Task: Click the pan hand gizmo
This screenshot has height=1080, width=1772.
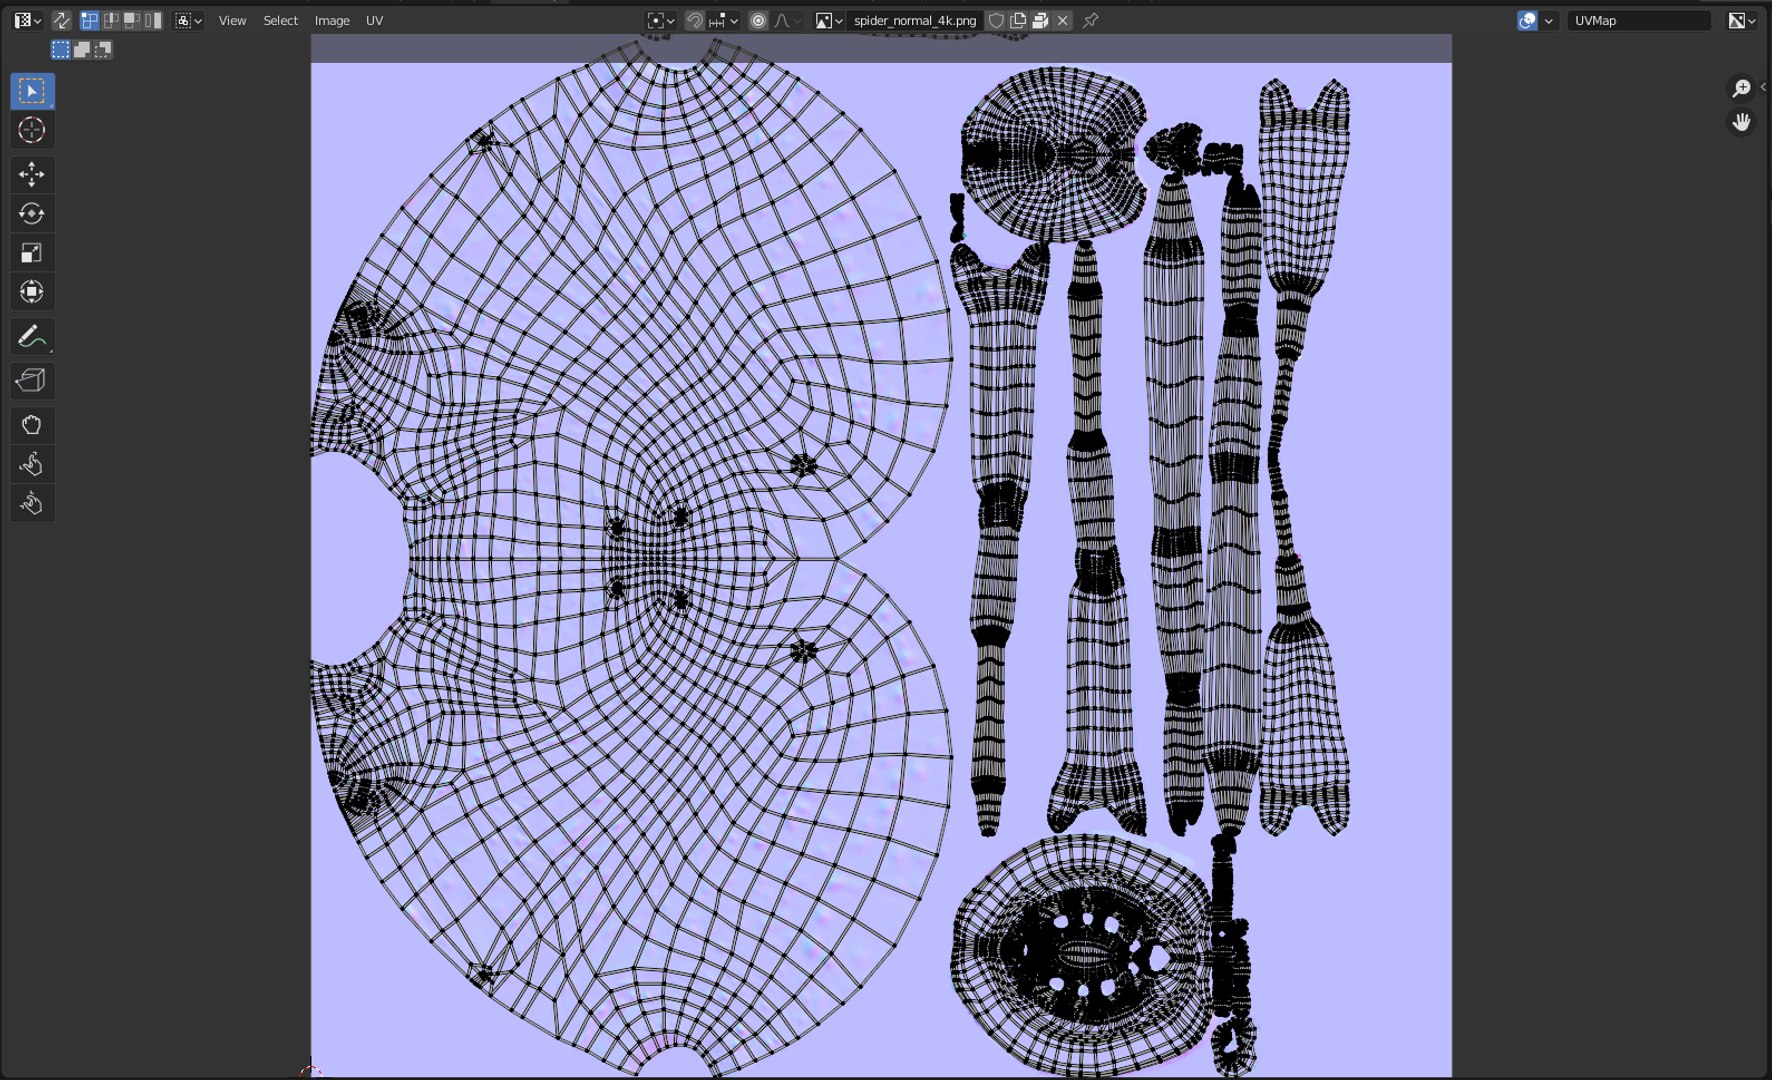Action: coord(1741,122)
